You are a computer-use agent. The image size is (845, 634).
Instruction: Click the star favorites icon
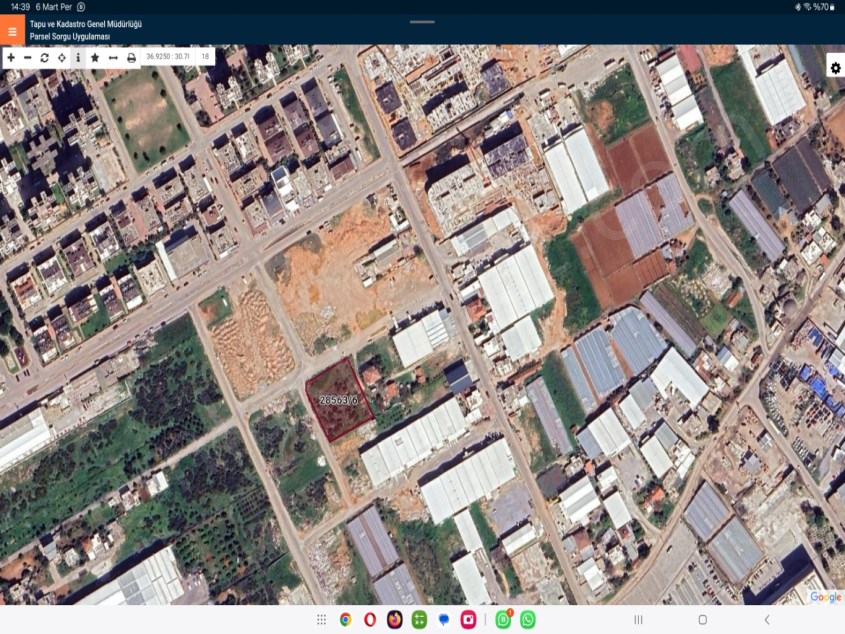[95, 58]
